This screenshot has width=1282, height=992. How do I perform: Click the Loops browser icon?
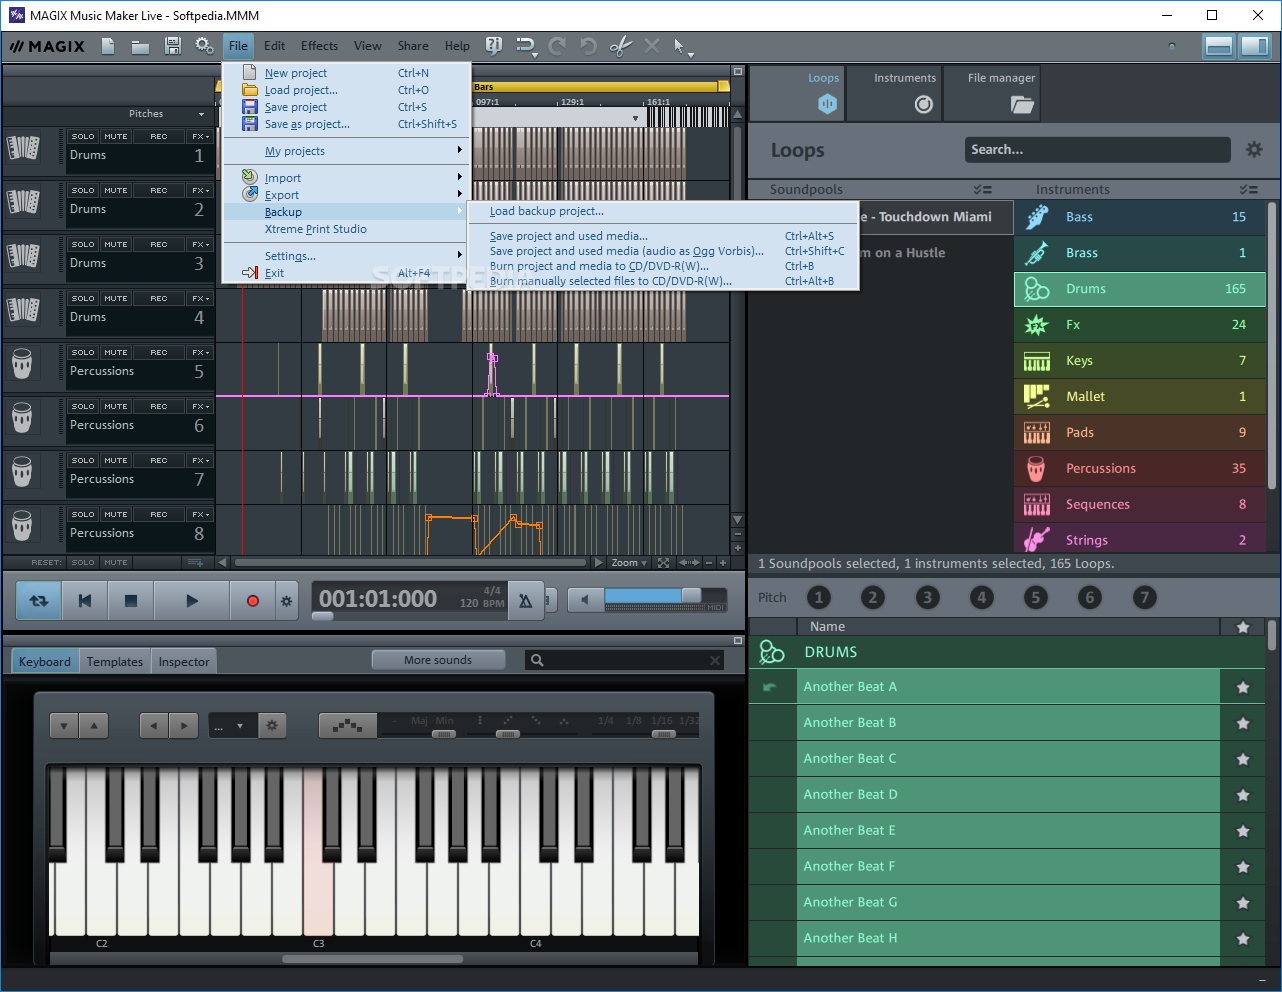point(826,104)
